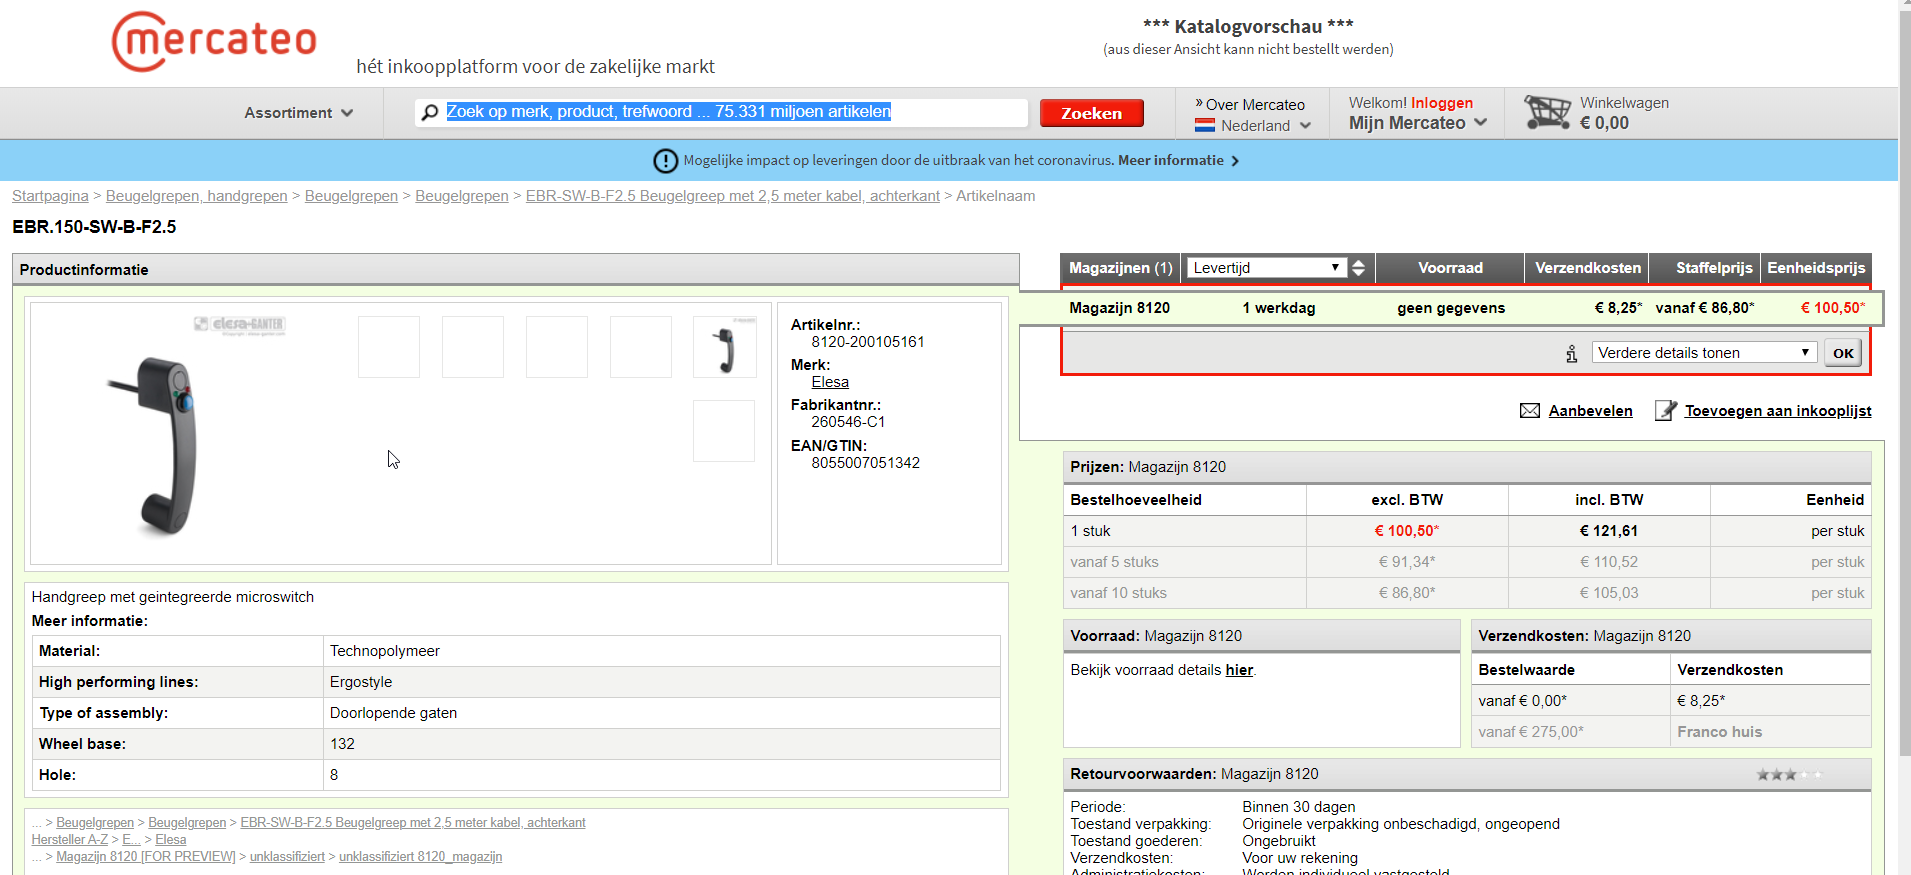Click the notepad icon beside inkooplijst
The image size is (1911, 875).
tap(1665, 411)
